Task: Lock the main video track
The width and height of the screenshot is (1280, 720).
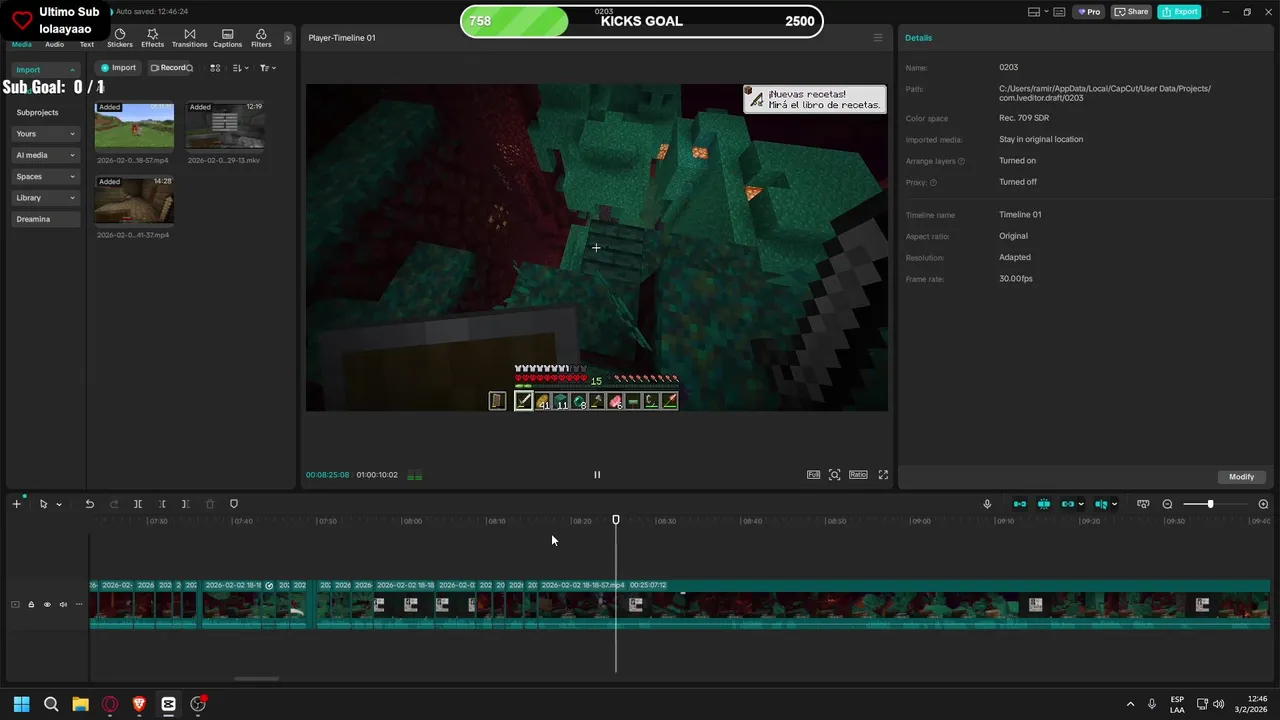Action: [31, 604]
